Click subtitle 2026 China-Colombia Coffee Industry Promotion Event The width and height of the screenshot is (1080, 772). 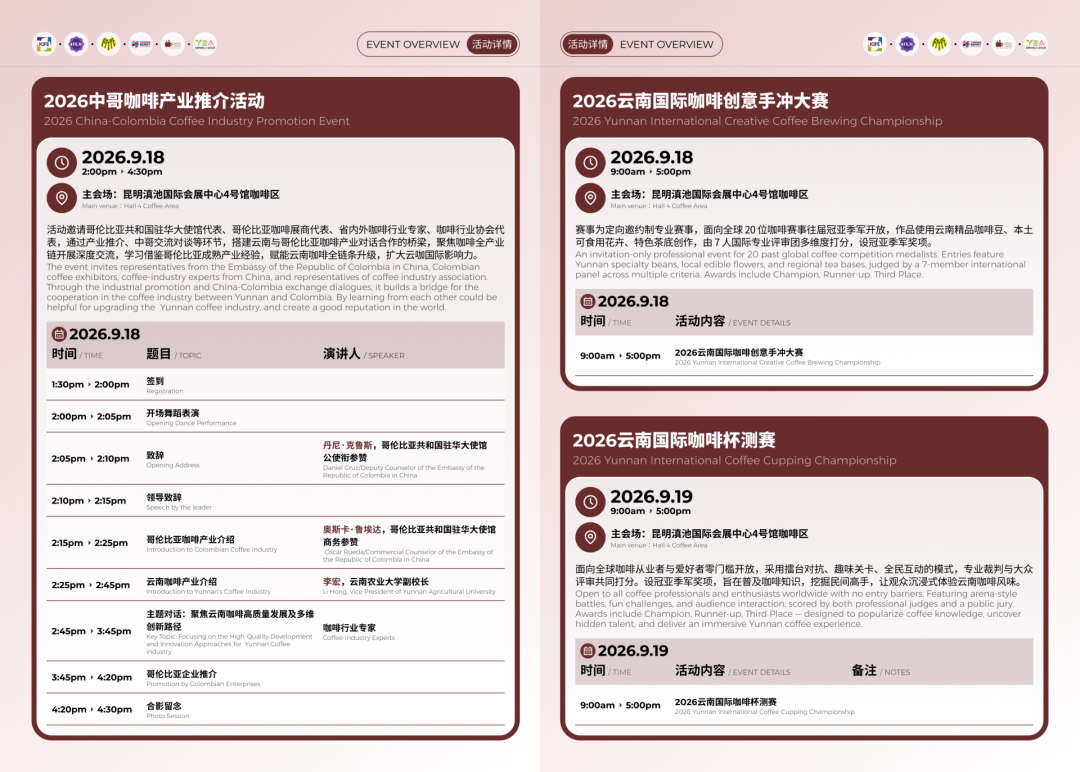pyautogui.click(x=197, y=121)
